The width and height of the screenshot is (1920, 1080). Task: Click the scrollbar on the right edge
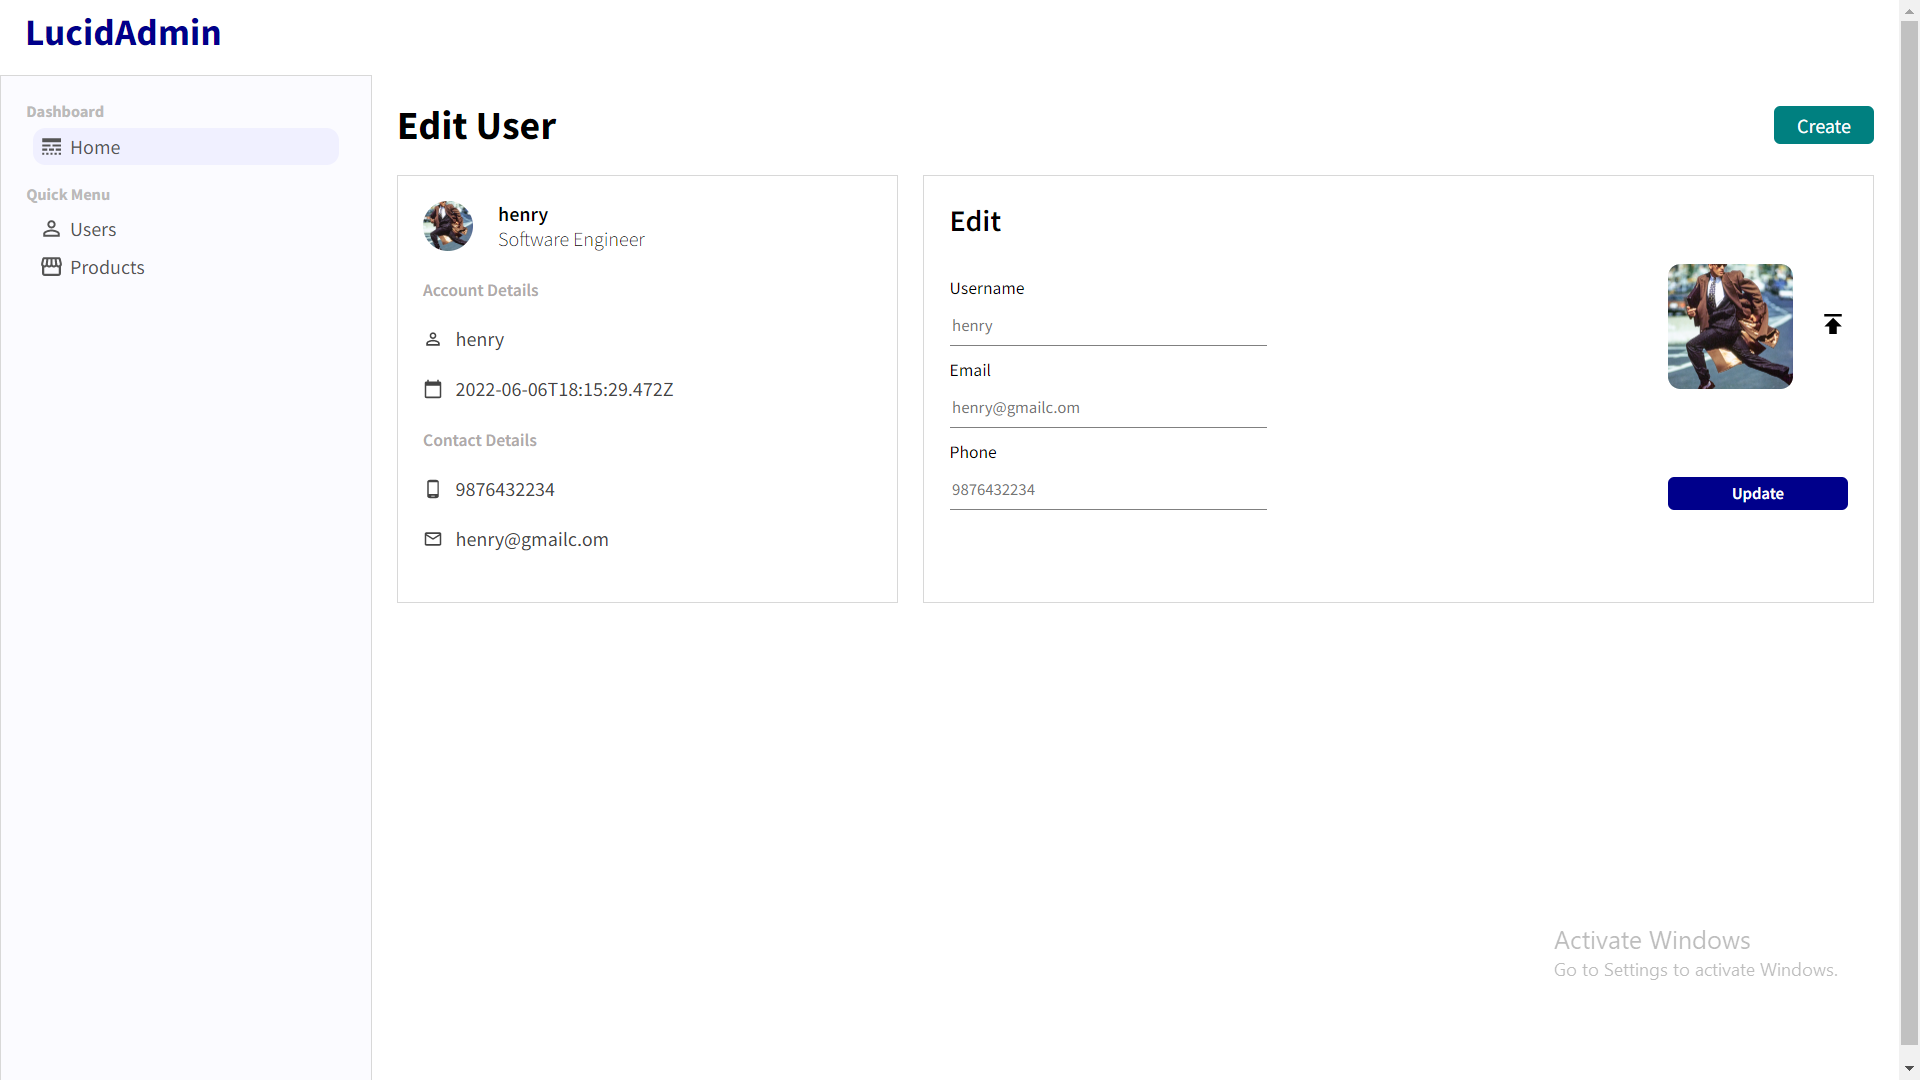point(1909,540)
